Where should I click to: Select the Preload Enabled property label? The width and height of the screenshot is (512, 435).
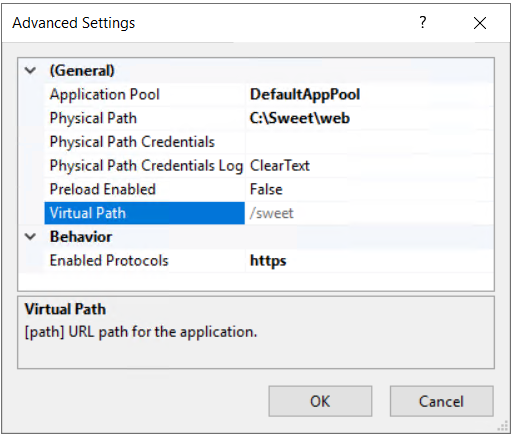103,189
